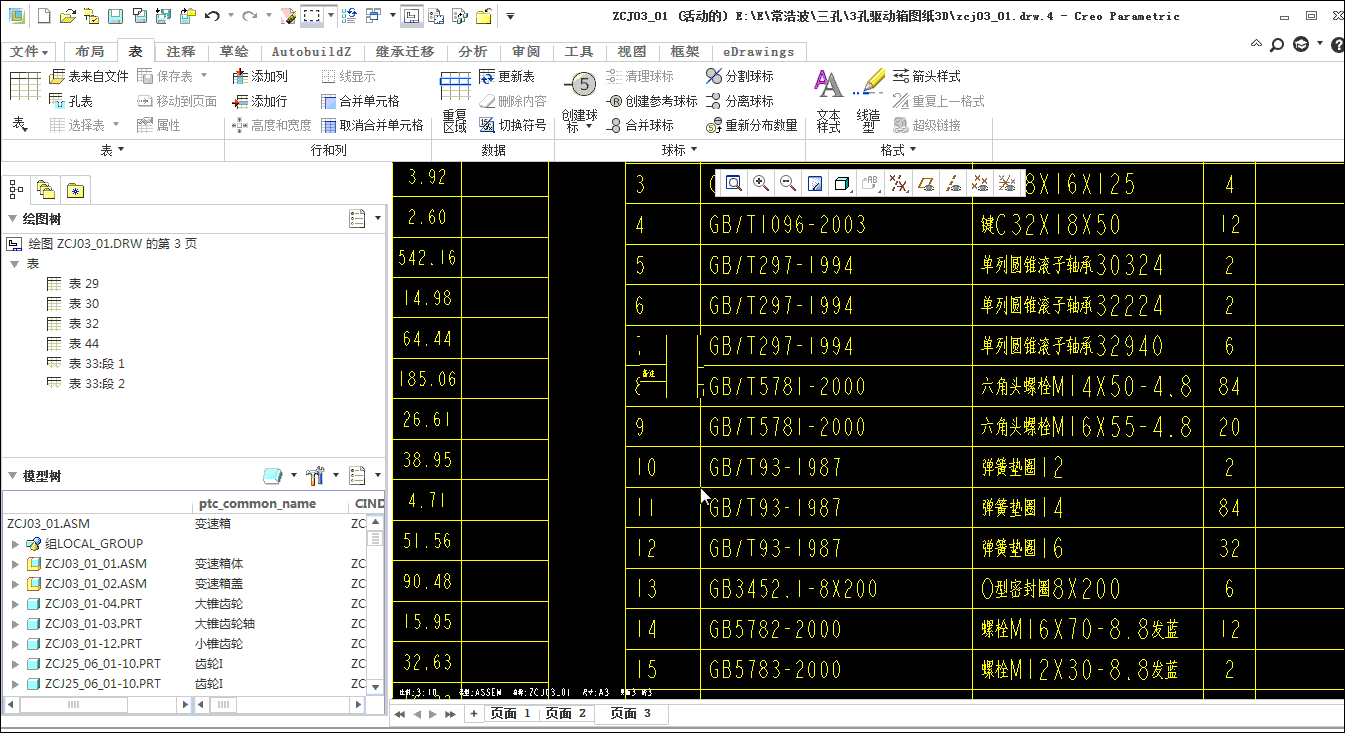
Task: Click Zoom In in graphics toolbar
Action: [x=761, y=183]
